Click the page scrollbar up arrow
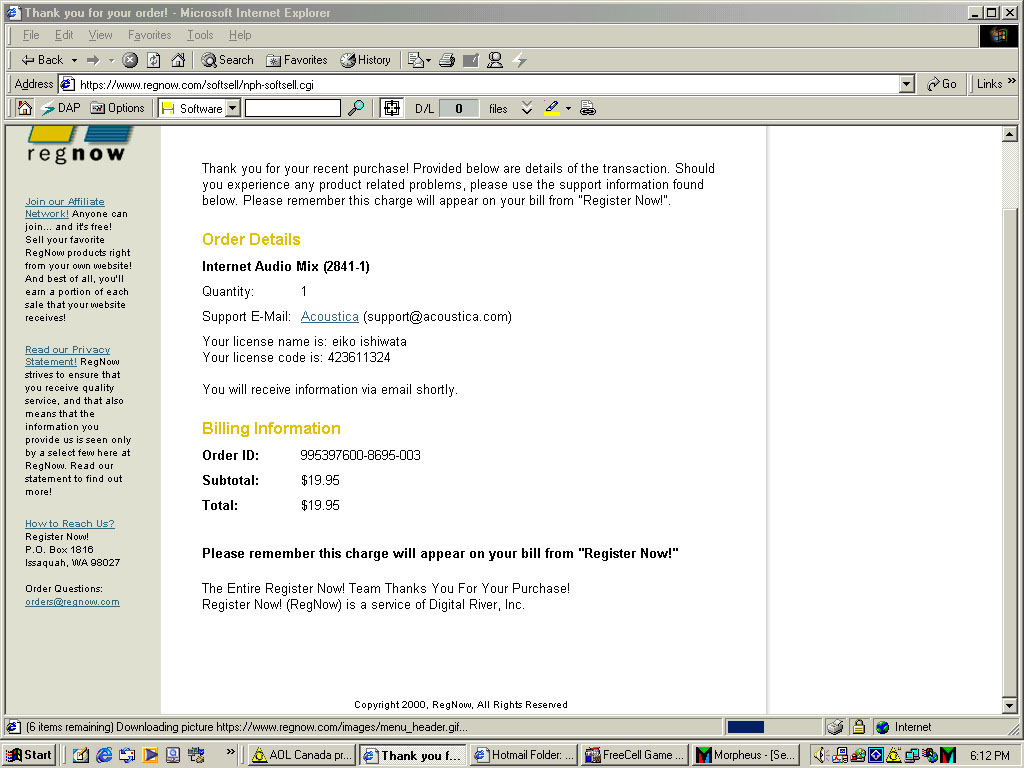The image size is (1024, 768). point(1010,135)
